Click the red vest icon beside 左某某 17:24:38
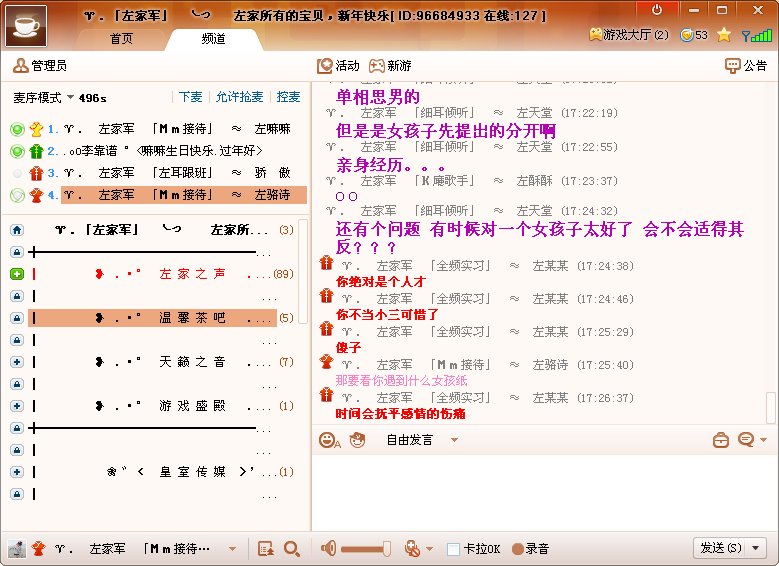 click(326, 263)
